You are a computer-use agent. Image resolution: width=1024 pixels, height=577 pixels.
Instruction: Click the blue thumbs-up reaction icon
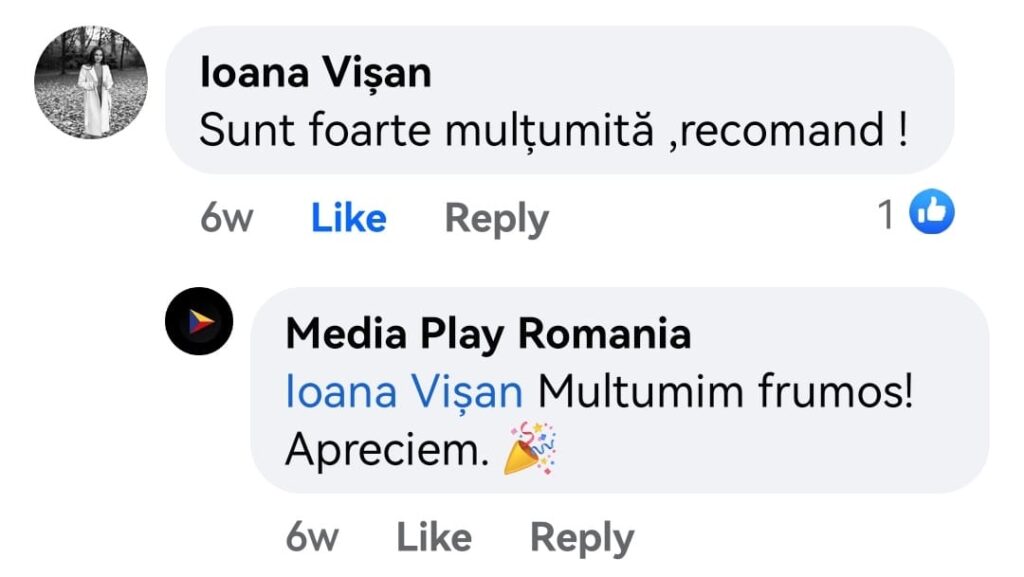931,213
